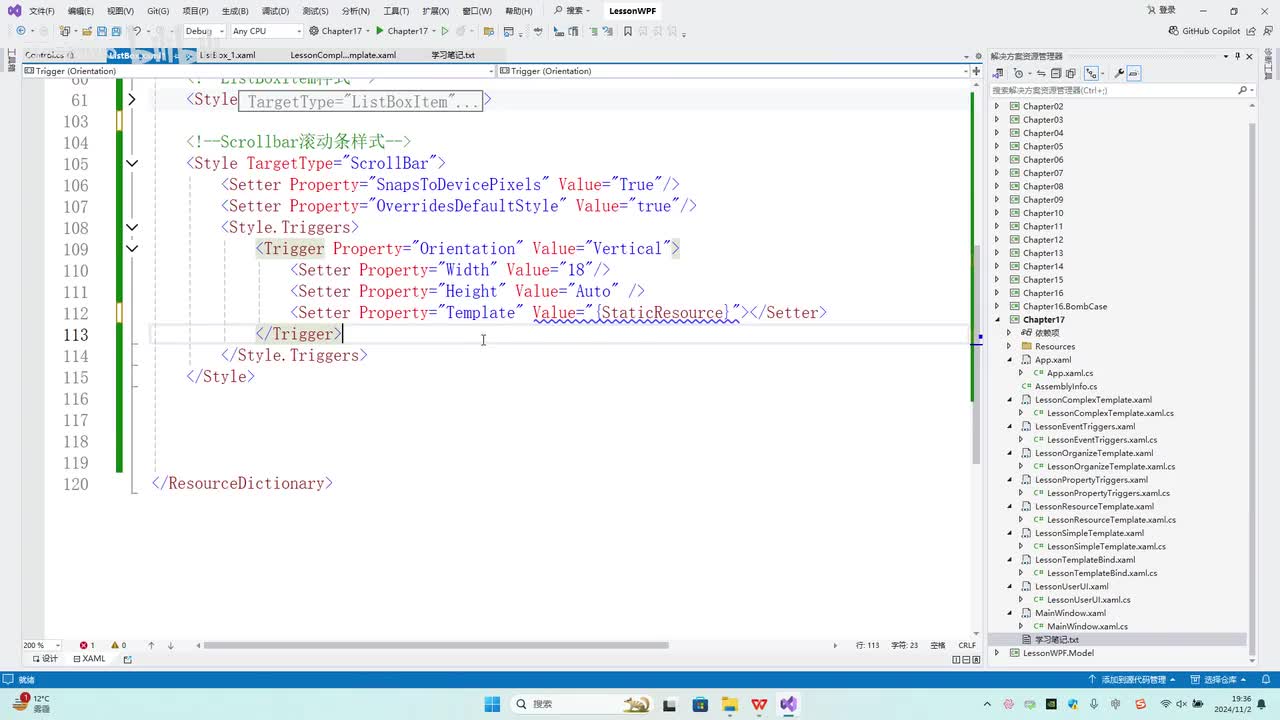The height and width of the screenshot is (720, 1280).
Task: Click the Undo arrow in the toolbar
Action: pos(137,31)
